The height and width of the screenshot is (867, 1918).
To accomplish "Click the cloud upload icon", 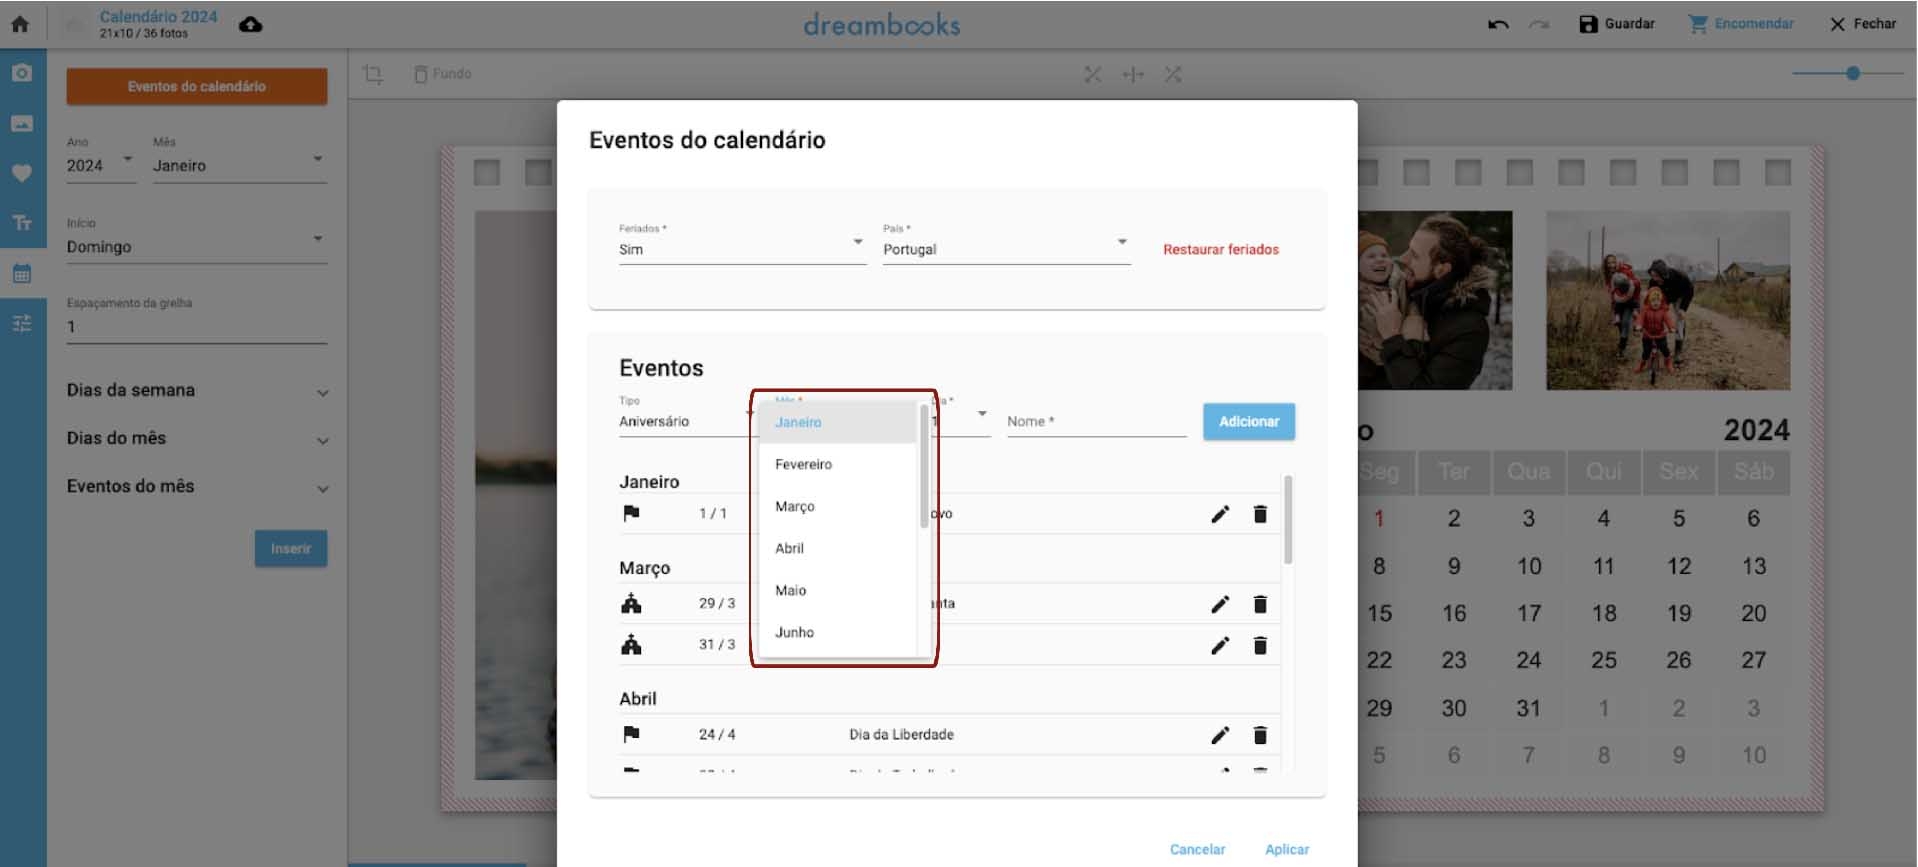I will 251,24.
